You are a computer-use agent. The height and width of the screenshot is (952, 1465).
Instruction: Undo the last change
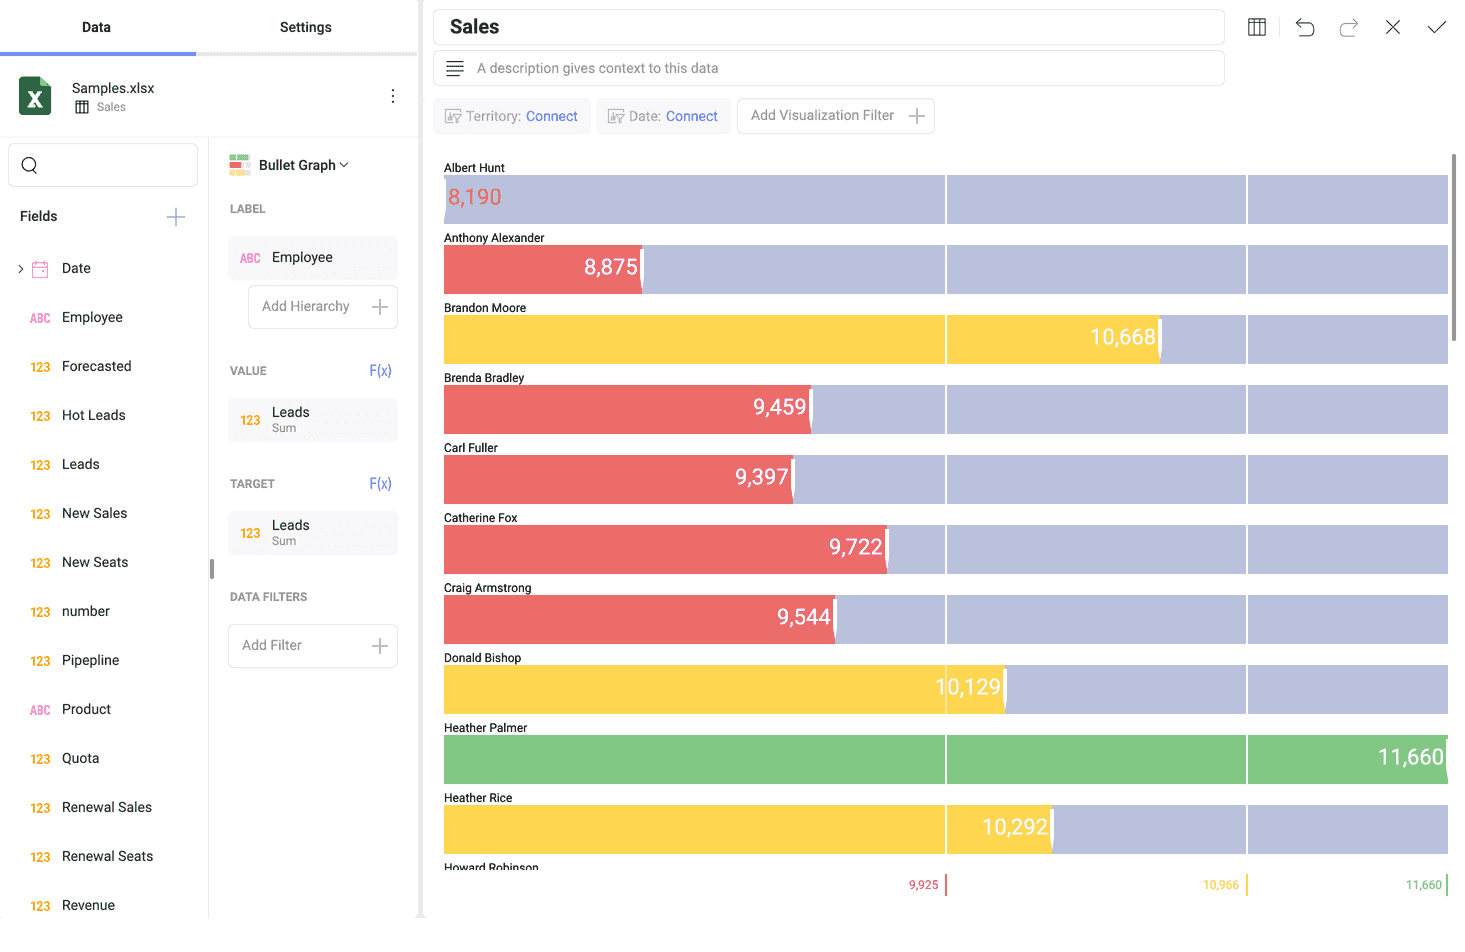point(1305,27)
